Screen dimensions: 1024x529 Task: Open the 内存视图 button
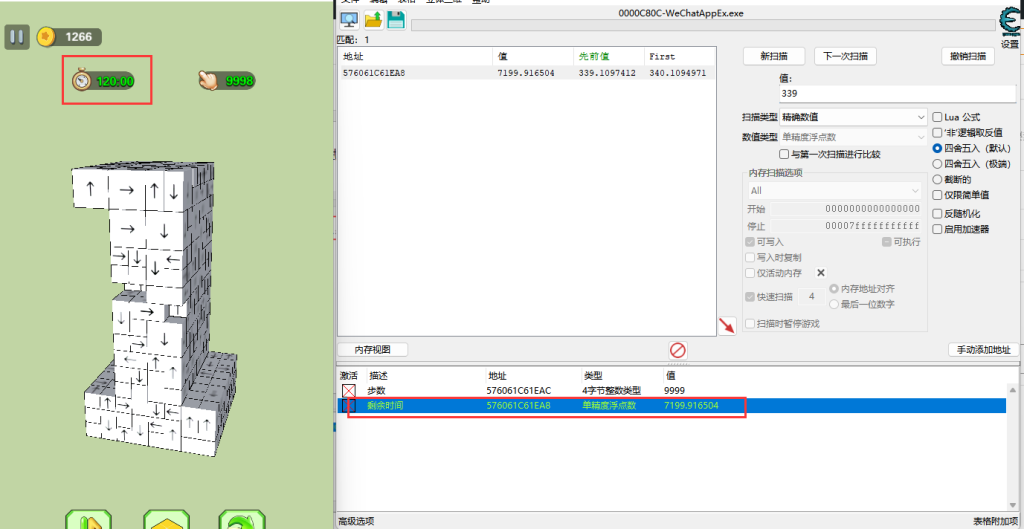[x=372, y=349]
